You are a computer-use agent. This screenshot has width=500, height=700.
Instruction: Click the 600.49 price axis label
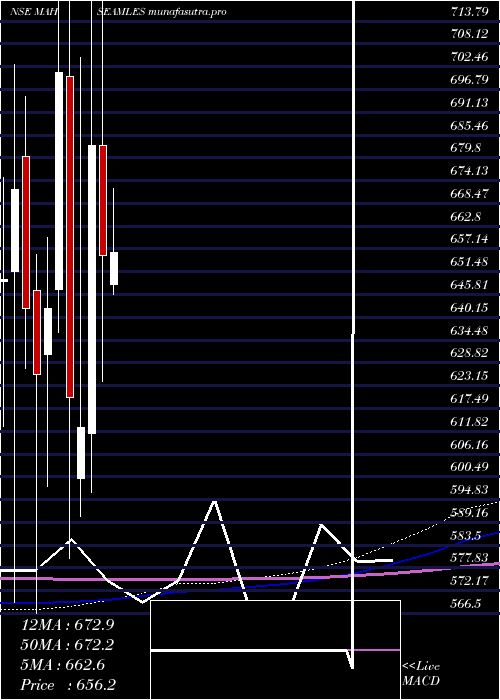coord(470,467)
